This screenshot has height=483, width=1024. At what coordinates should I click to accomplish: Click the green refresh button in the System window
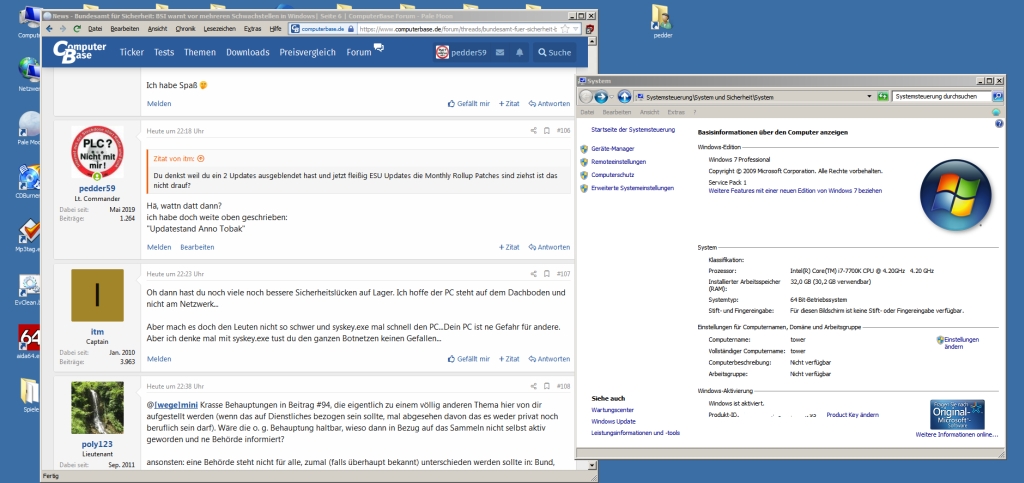click(x=882, y=97)
